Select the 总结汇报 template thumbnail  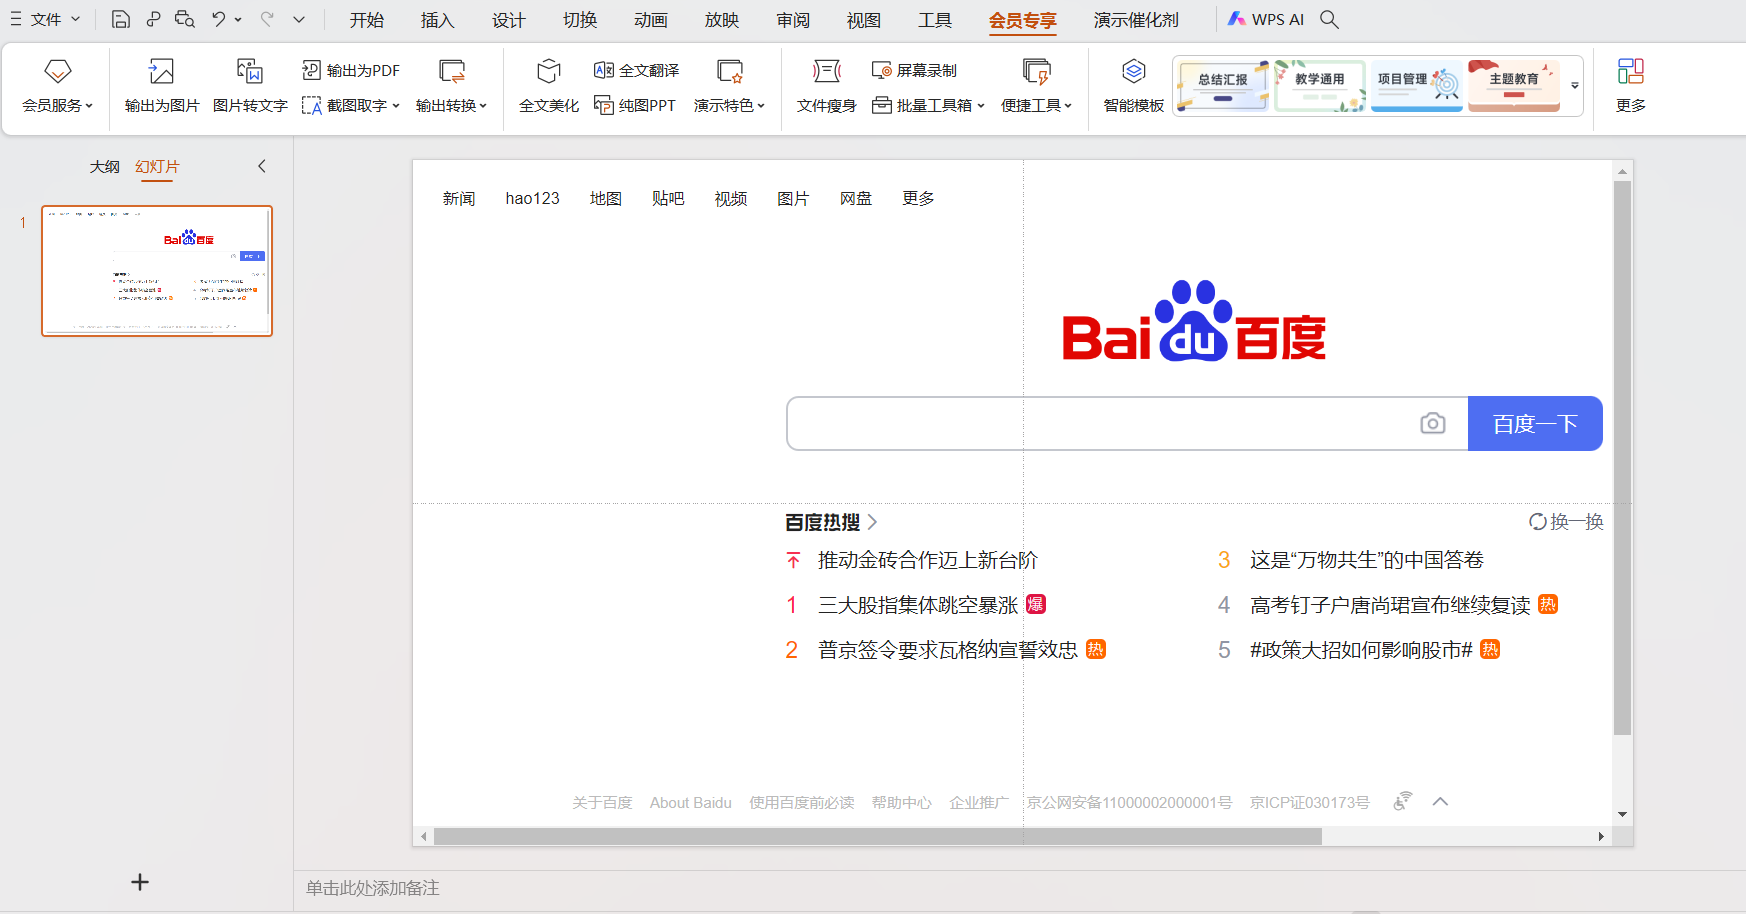[1223, 85]
